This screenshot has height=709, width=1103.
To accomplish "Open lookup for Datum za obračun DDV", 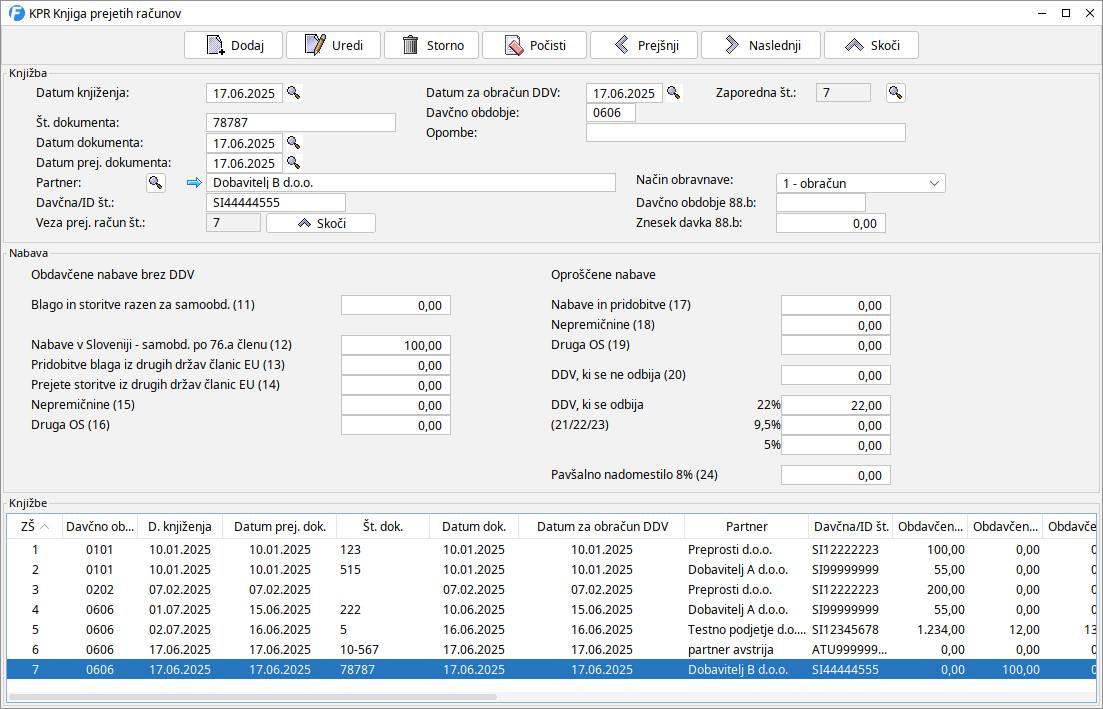I will [x=674, y=93].
